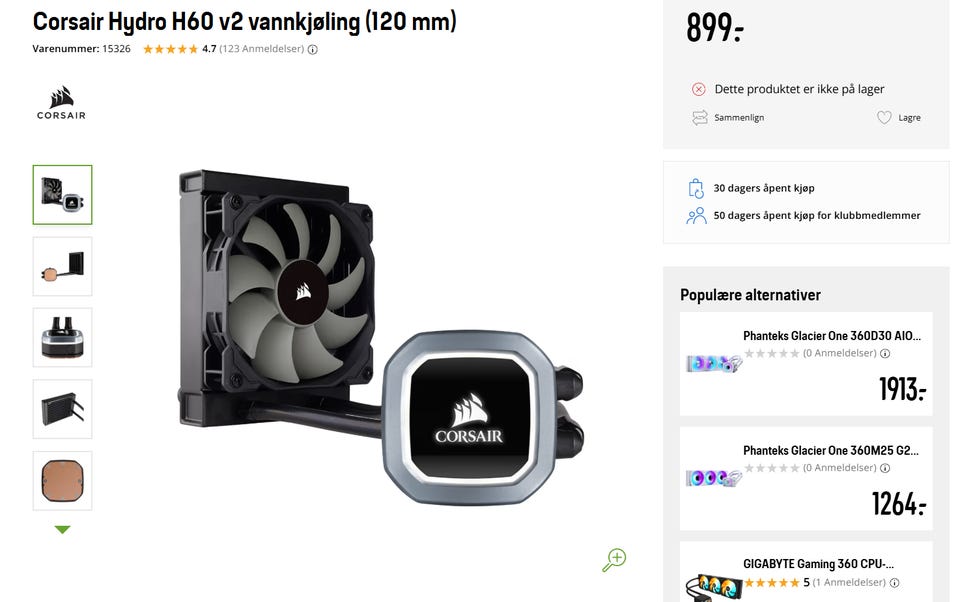Click info icon beside GIGABYTE Gaming 360 reviews

pos(894,582)
